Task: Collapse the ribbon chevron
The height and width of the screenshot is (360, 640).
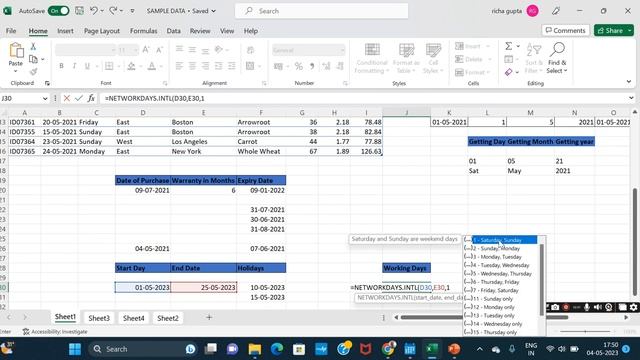Action: 629,82
